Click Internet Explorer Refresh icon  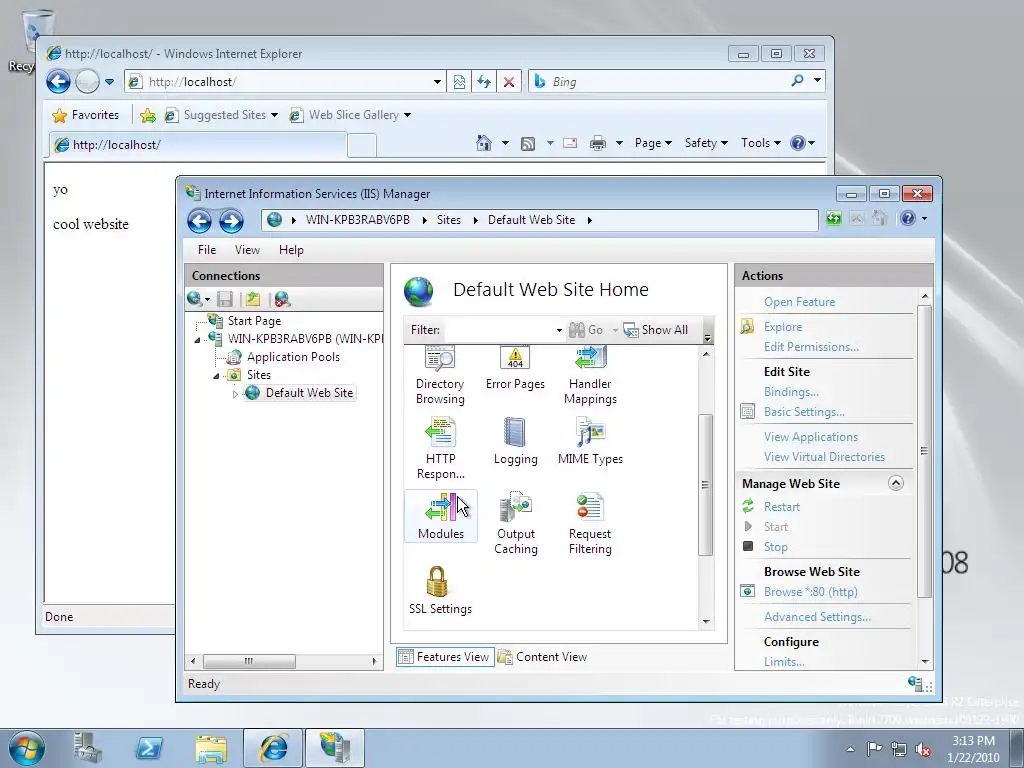click(484, 82)
